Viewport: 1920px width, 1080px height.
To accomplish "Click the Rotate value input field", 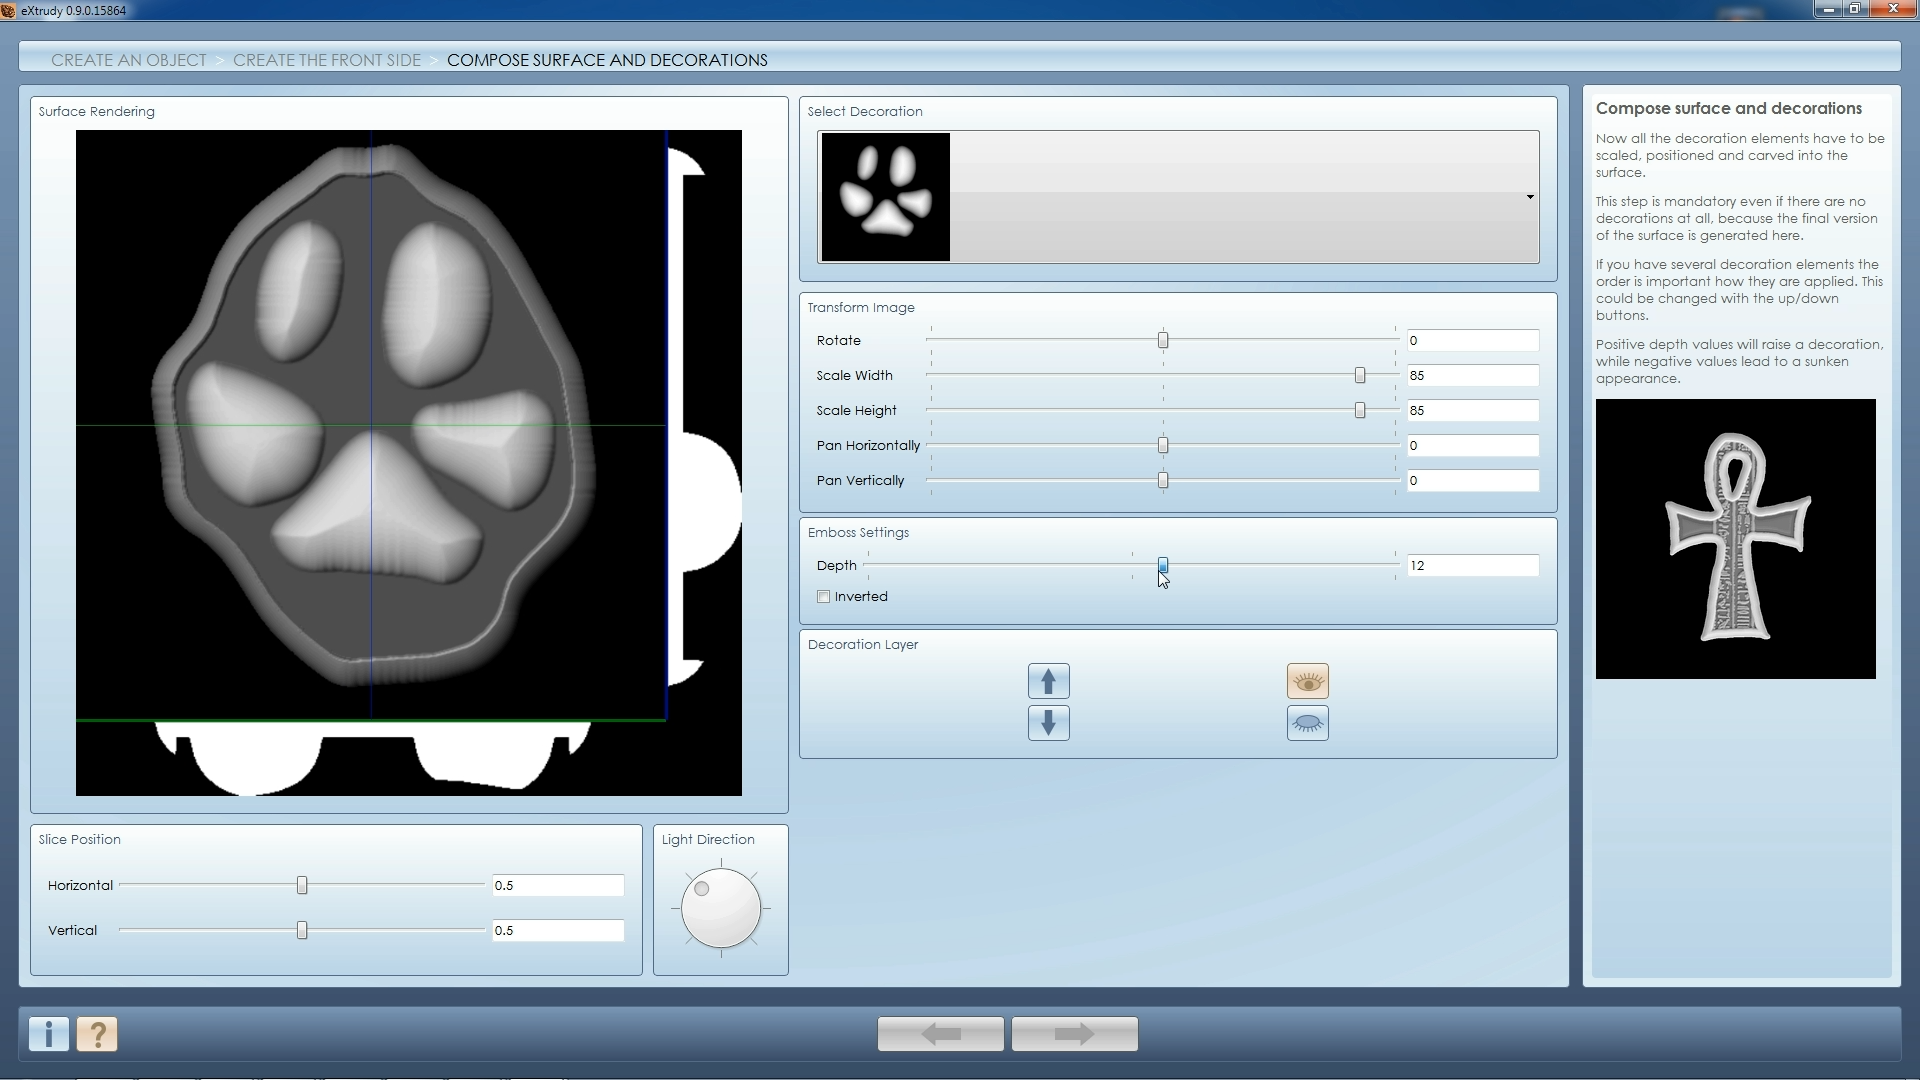I will pos(1471,341).
